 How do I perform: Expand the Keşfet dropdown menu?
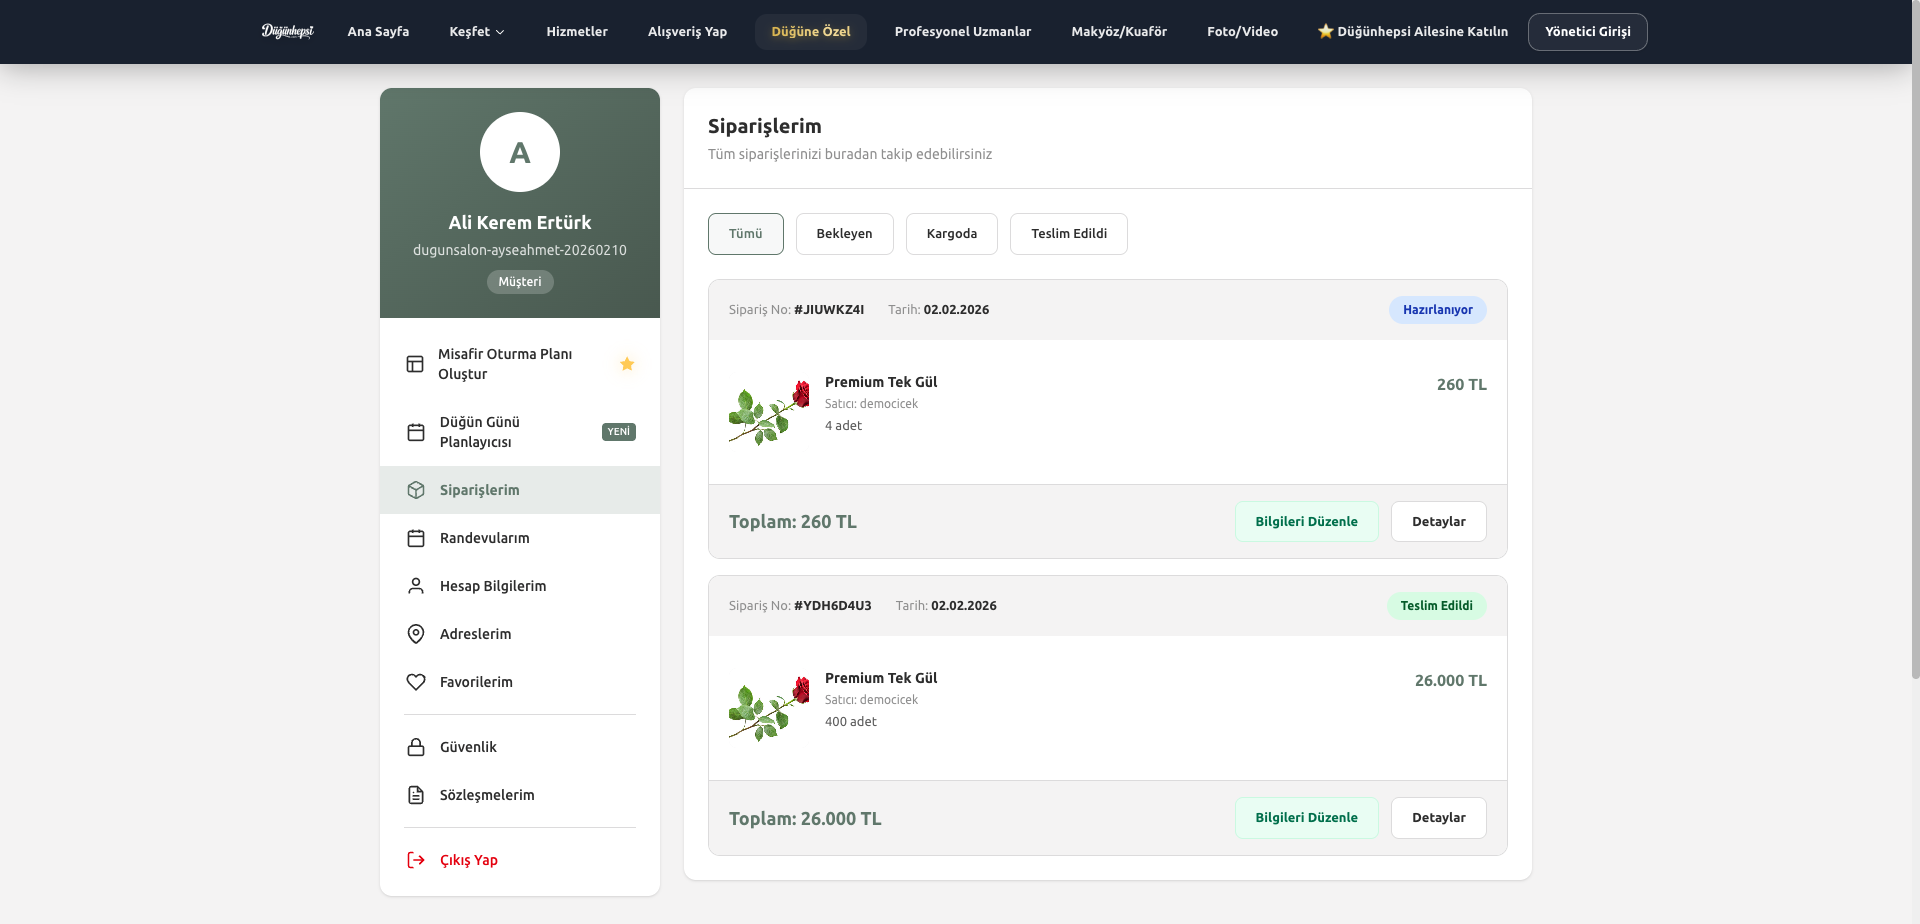pyautogui.click(x=477, y=32)
